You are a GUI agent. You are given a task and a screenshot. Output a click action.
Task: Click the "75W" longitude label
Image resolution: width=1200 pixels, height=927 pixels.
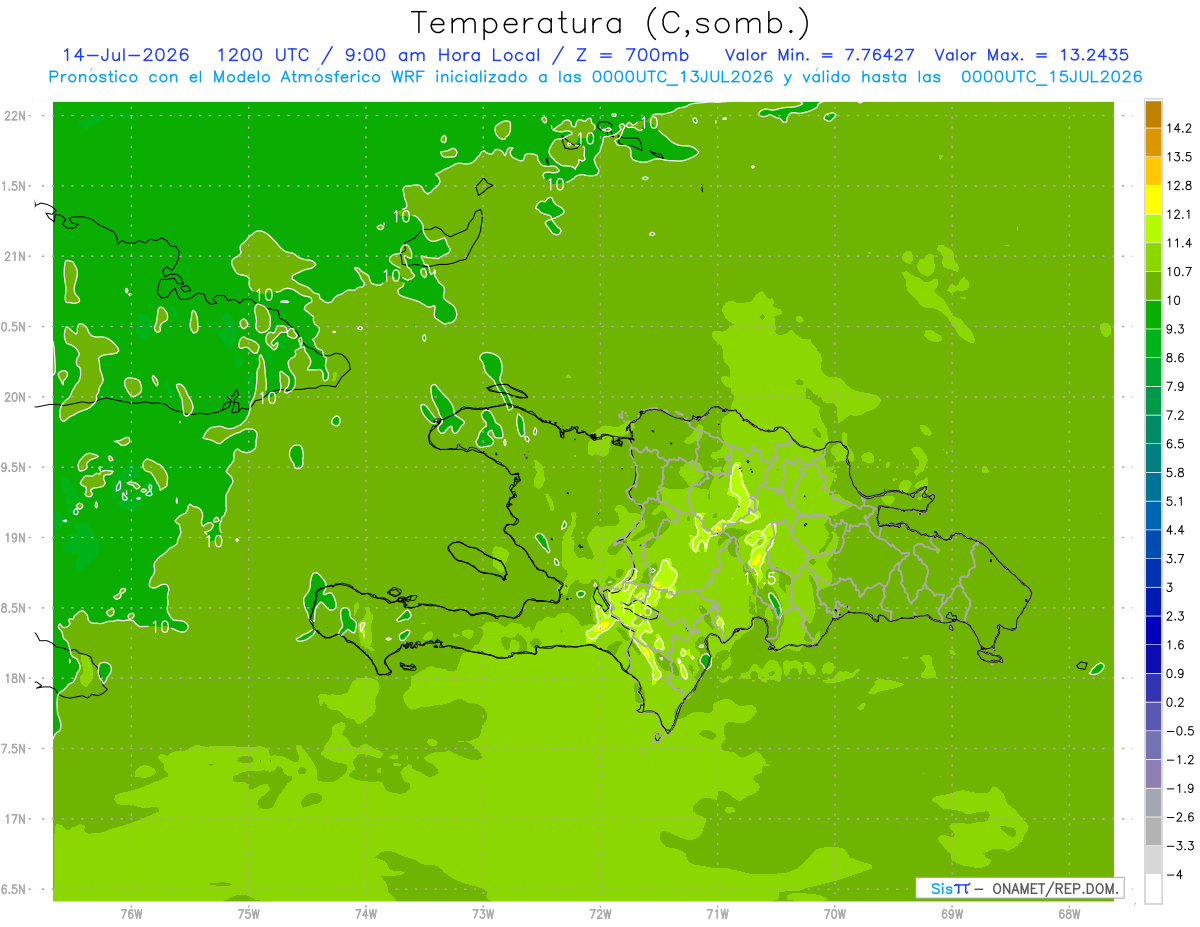pos(249,913)
